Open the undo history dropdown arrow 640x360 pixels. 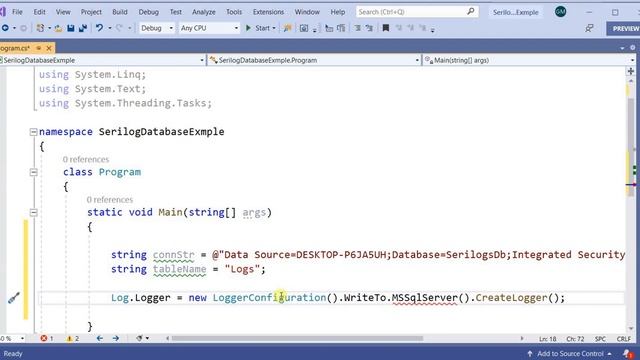[109, 28]
